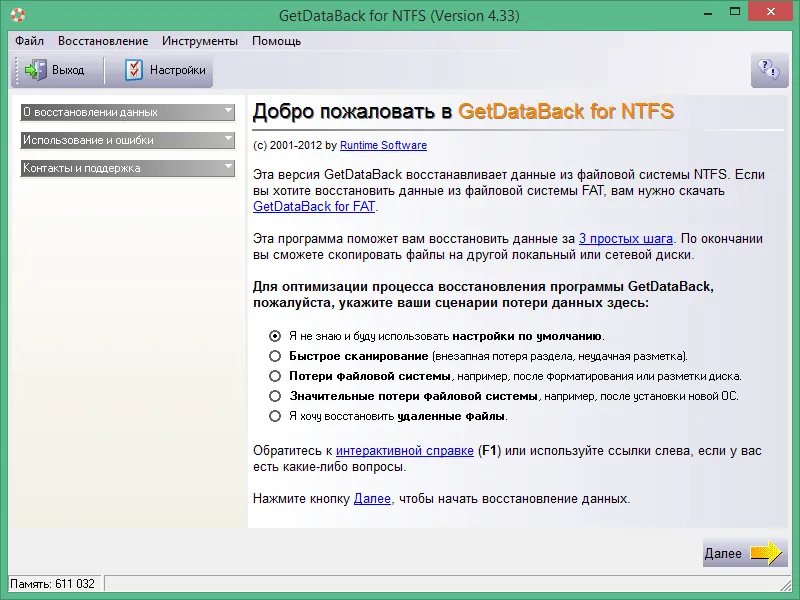This screenshot has width=800, height=600.
Task: Click the window resize grip corner
Action: coord(785,584)
